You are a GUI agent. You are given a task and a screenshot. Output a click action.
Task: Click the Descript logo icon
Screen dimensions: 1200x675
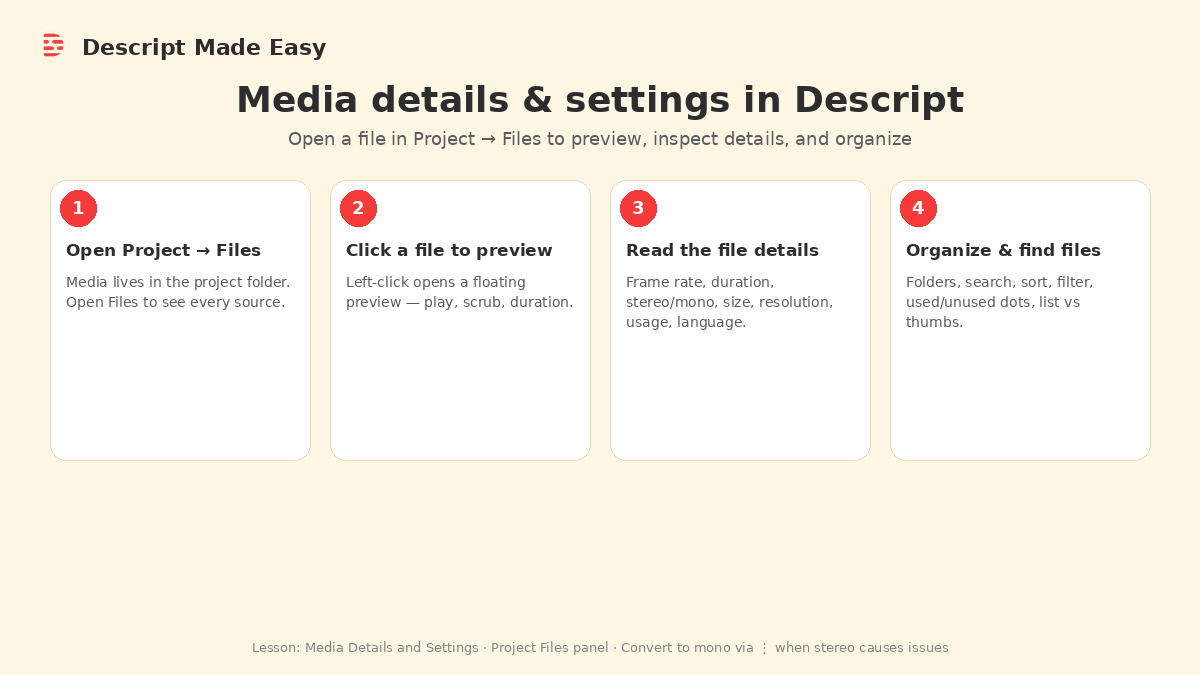(53, 45)
